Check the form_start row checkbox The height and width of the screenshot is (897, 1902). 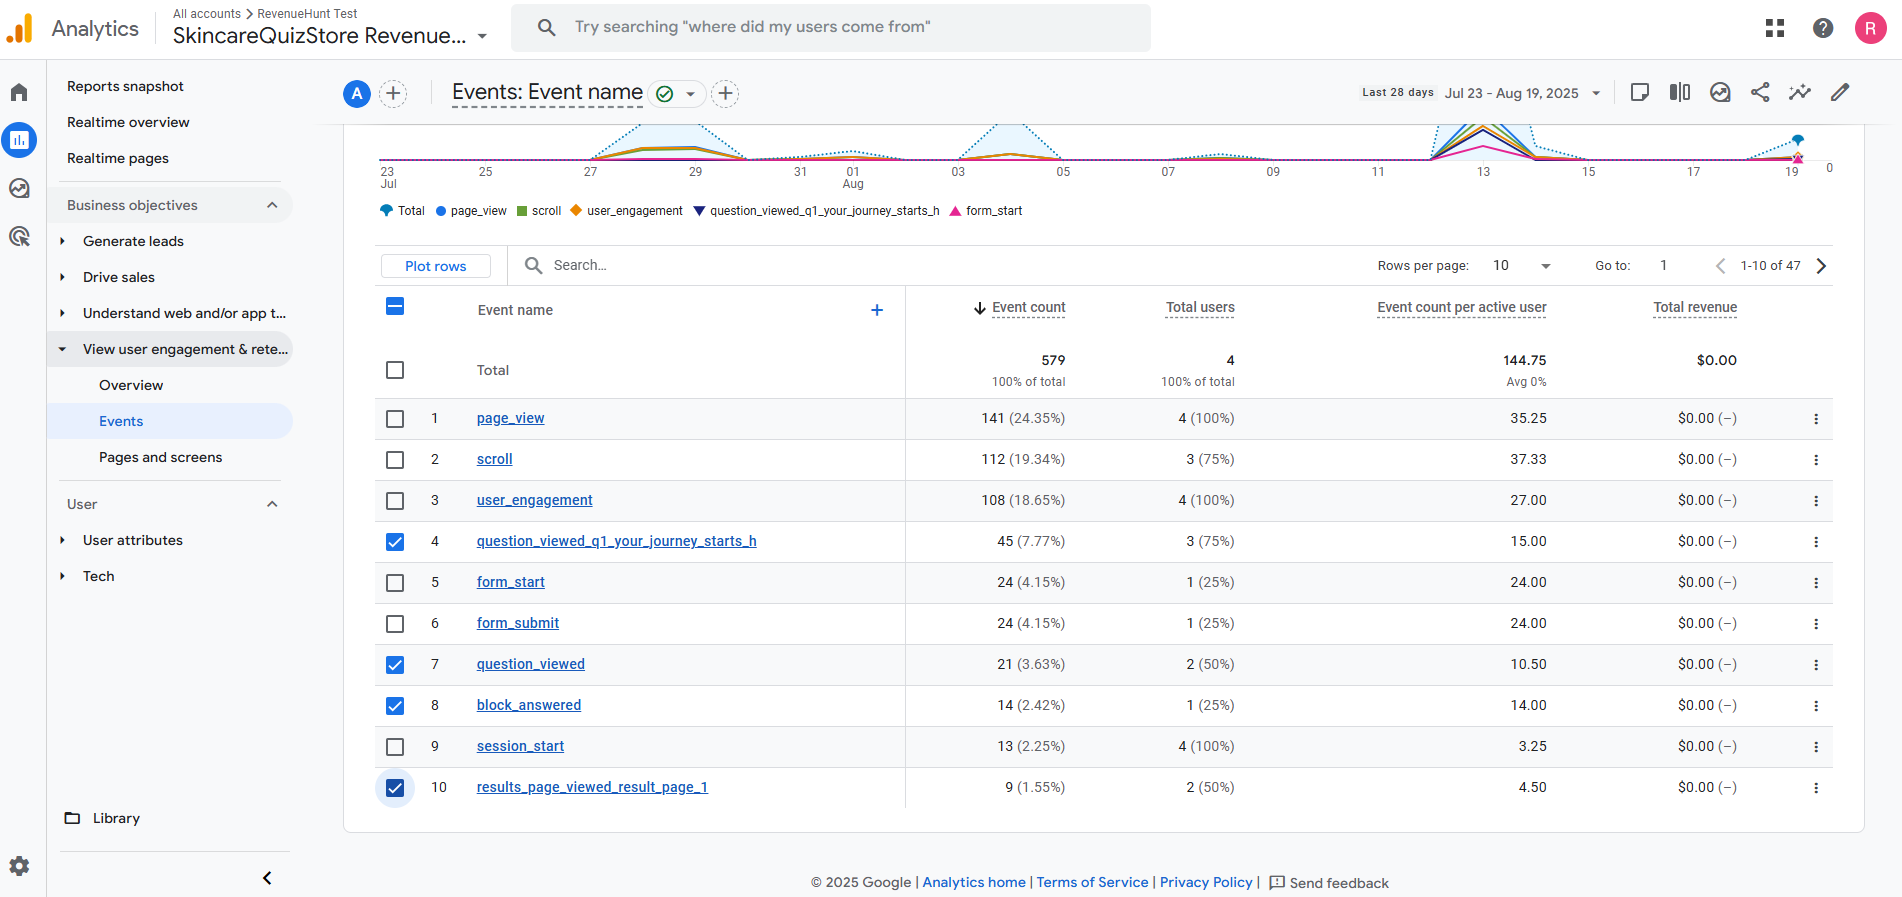tap(395, 583)
